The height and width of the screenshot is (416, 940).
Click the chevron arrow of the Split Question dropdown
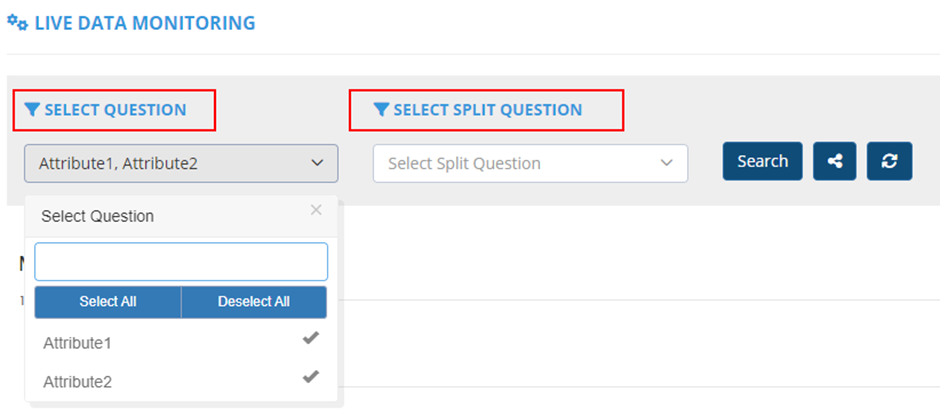(x=666, y=163)
